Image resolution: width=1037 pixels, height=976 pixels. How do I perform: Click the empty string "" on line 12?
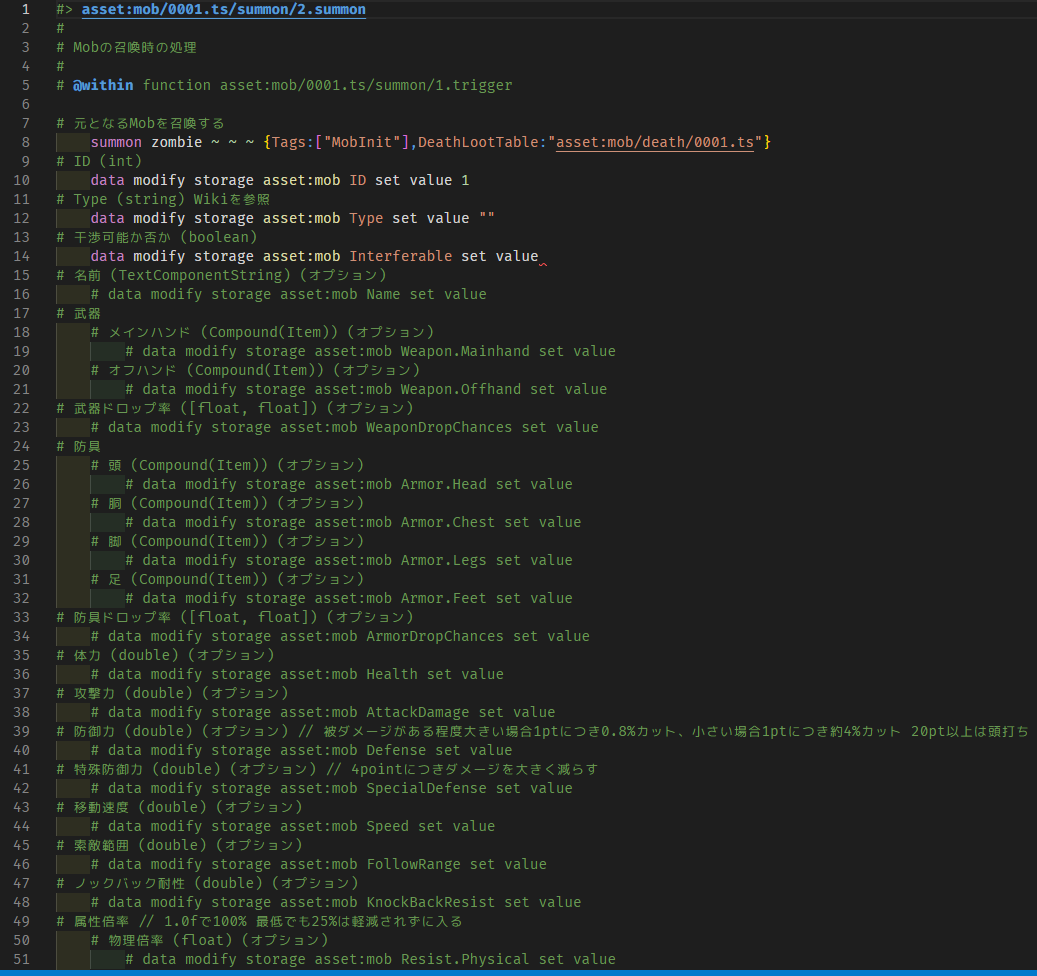click(x=486, y=218)
